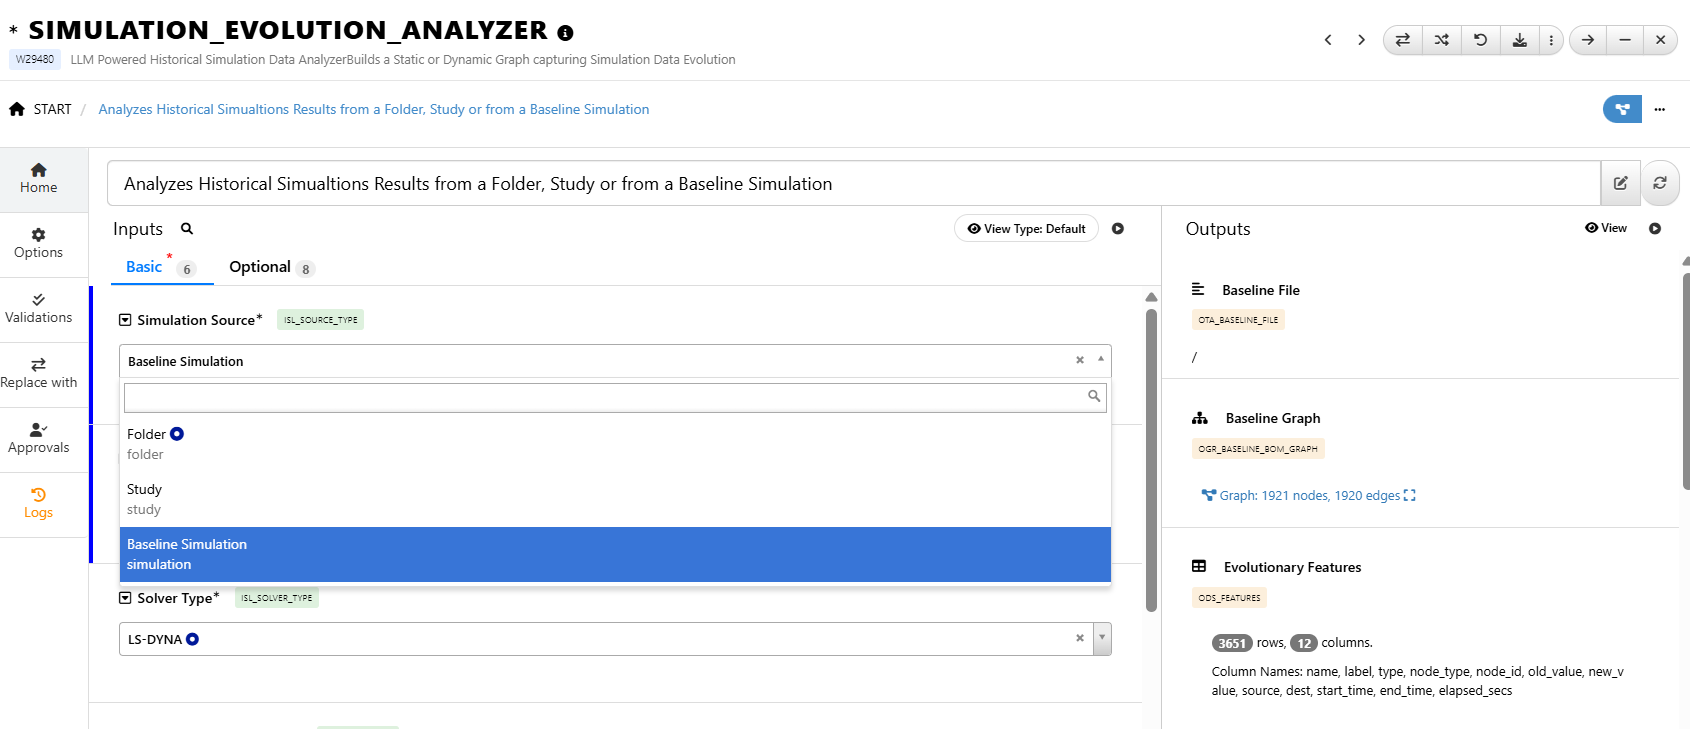The width and height of the screenshot is (1690, 729).
Task: Toggle View Type: Default button
Action: [x=1026, y=229]
